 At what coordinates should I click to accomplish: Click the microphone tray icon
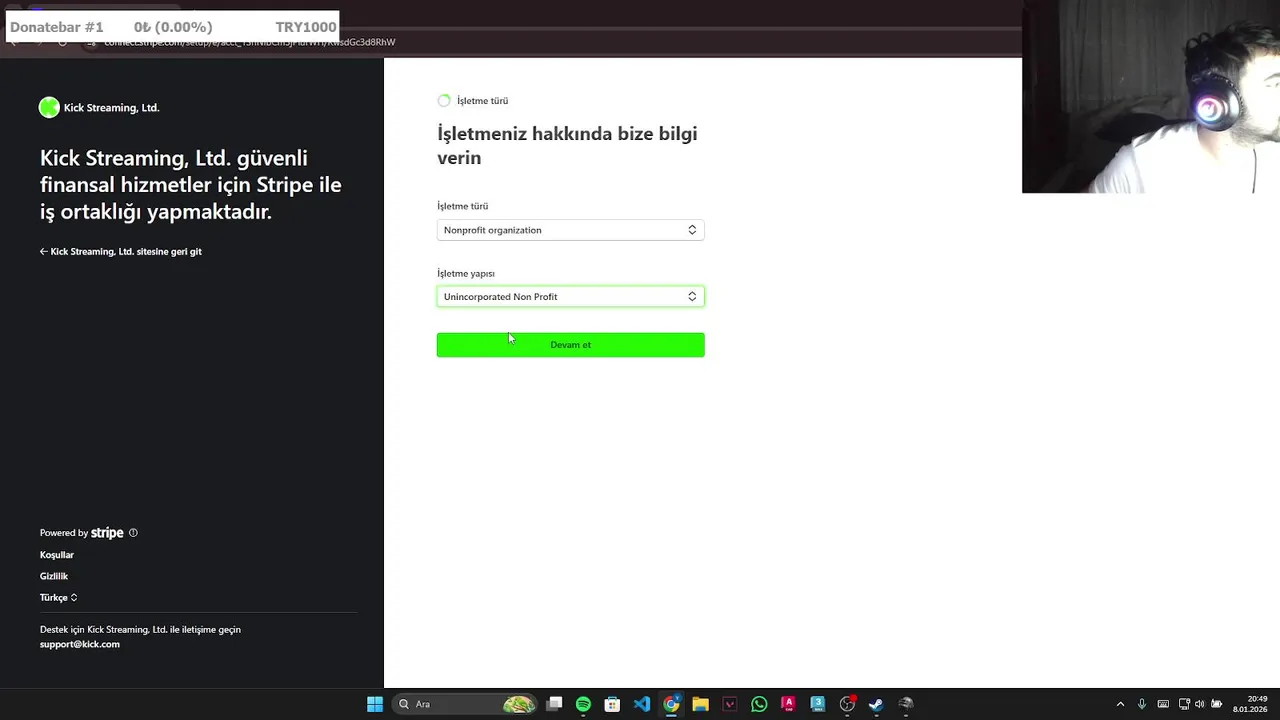pyautogui.click(x=1141, y=704)
